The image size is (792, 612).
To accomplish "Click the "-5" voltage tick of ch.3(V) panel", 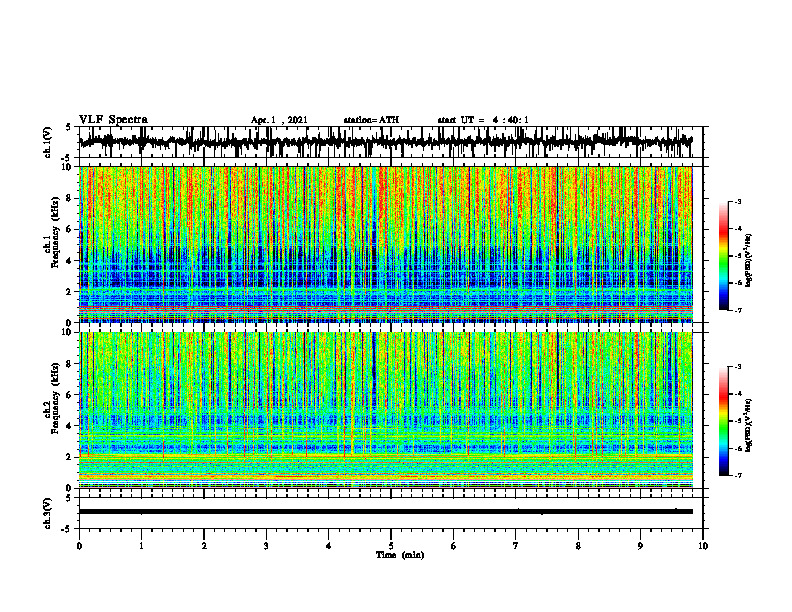I will tap(67, 529).
